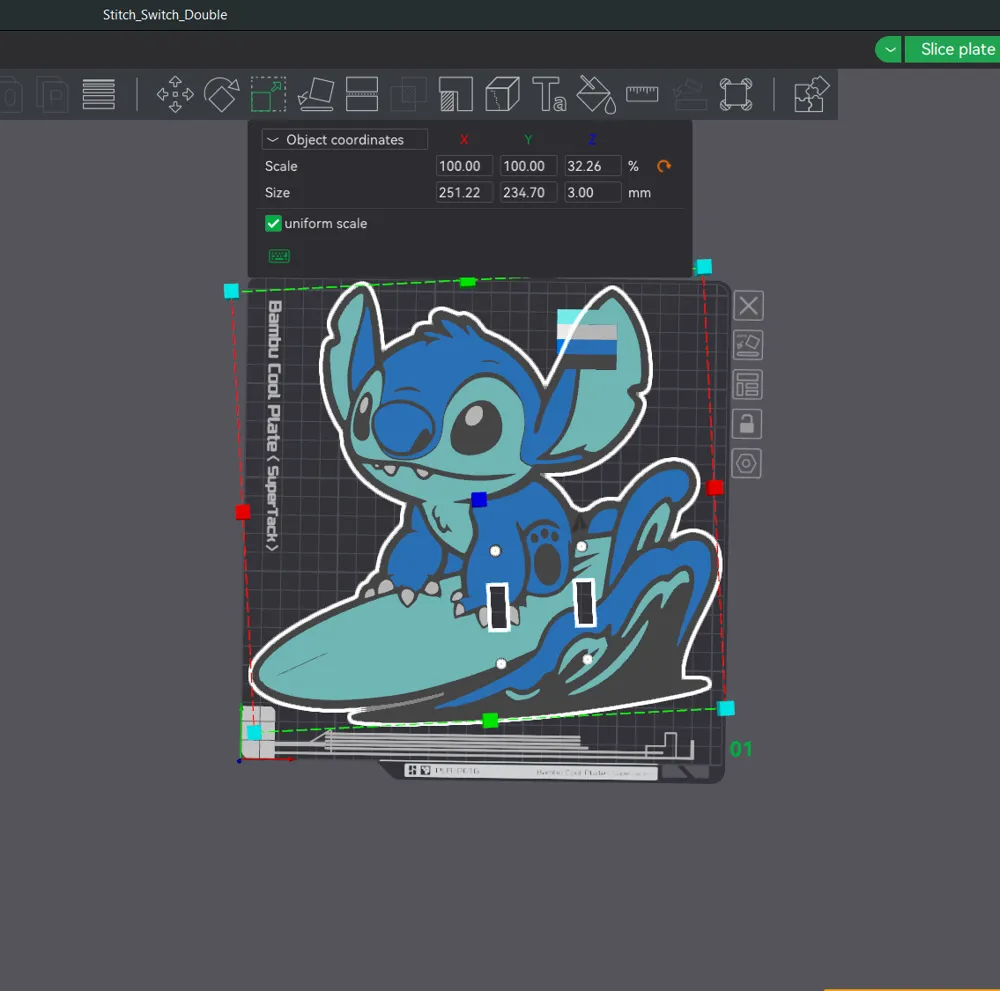Edit the Z scale percentage field
1000x991 pixels.
592,165
